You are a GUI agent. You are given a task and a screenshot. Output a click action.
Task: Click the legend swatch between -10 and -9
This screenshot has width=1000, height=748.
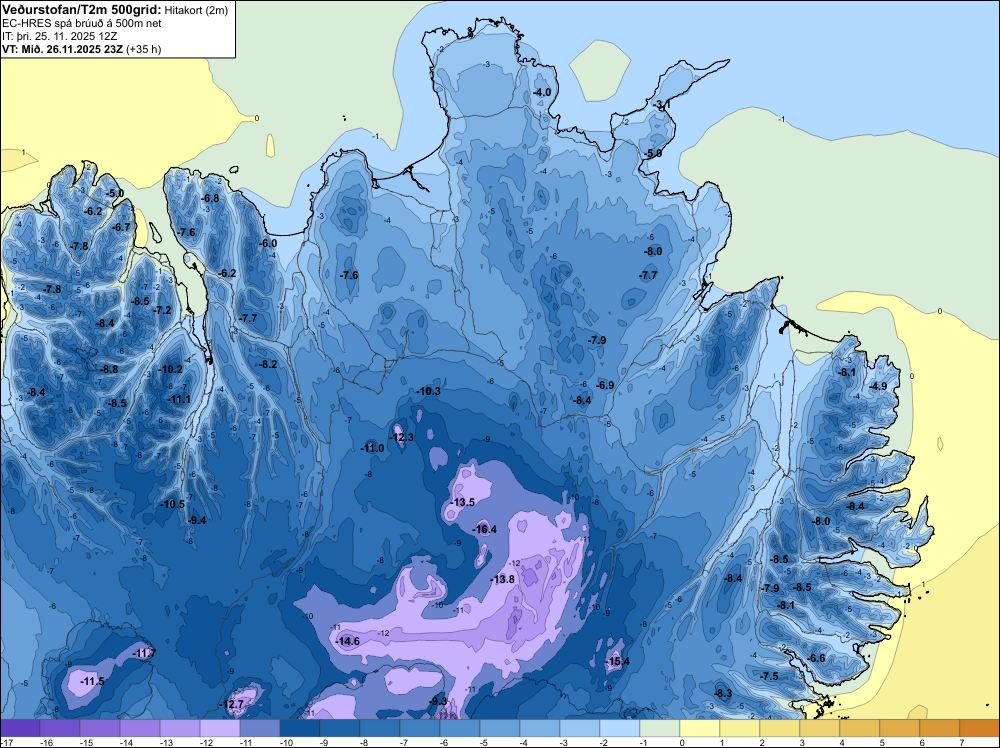coord(300,728)
